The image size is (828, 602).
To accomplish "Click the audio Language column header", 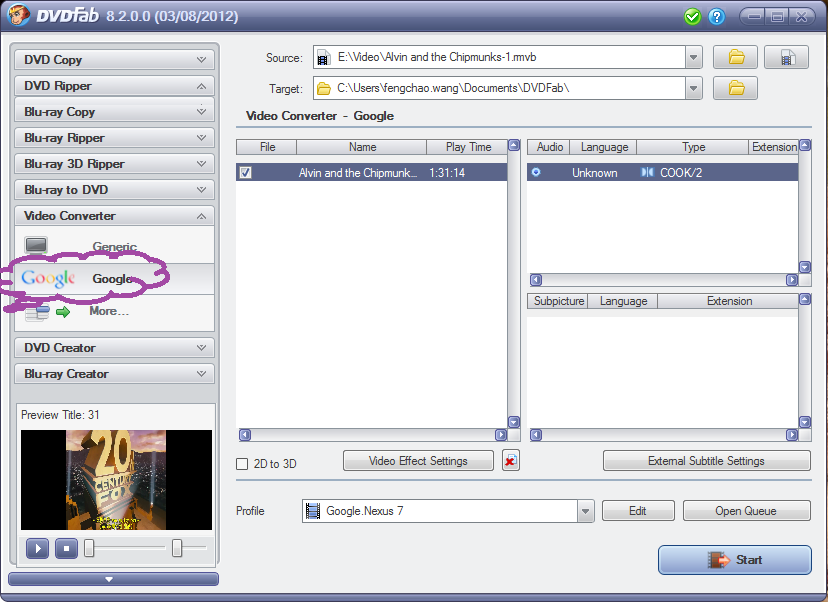I will click(x=604, y=147).
